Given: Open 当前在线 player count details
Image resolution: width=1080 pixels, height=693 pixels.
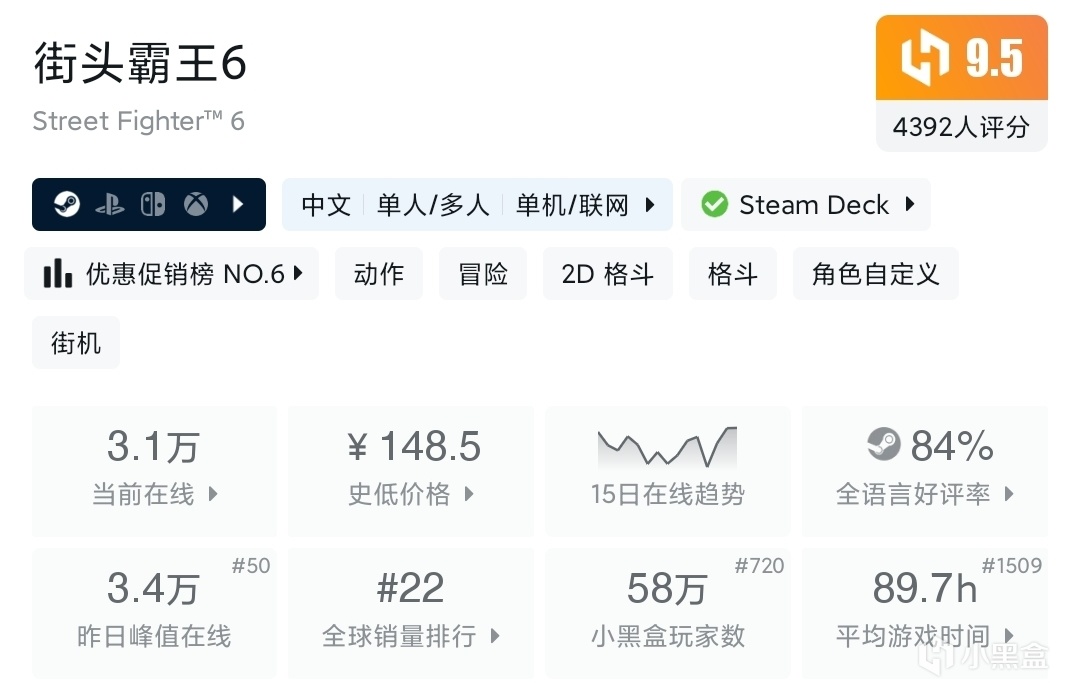Looking at the screenshot, I should 154,470.
